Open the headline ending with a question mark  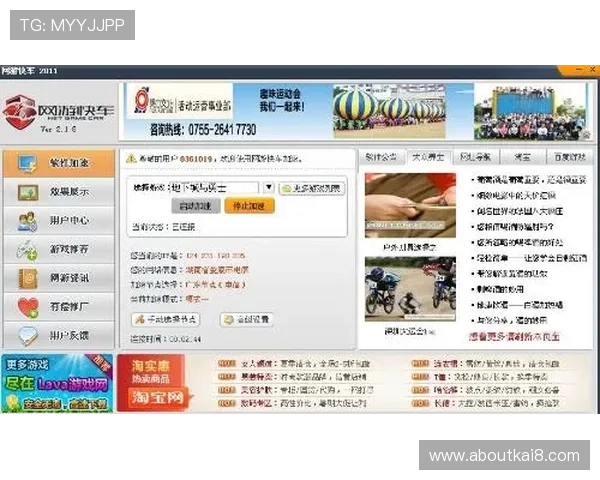pos(515,227)
